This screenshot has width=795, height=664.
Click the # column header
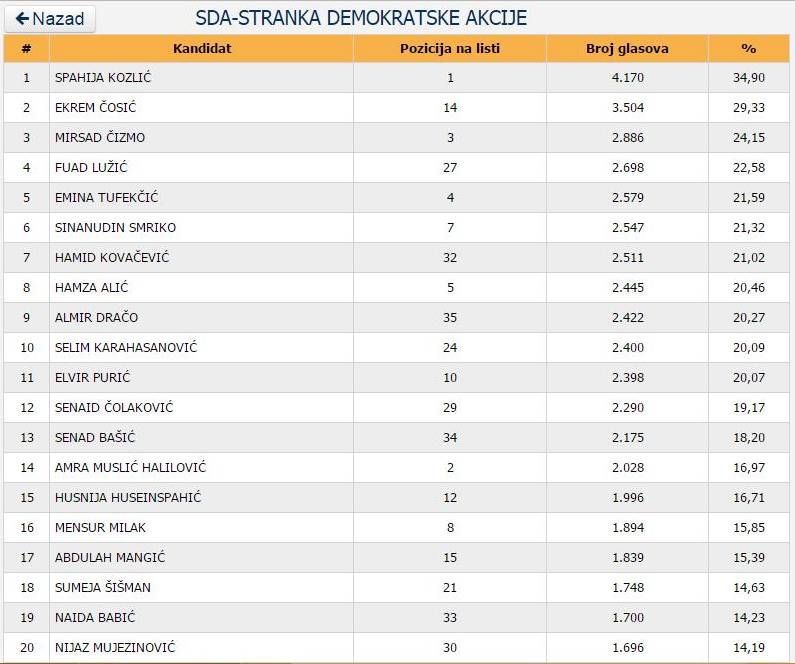click(27, 48)
